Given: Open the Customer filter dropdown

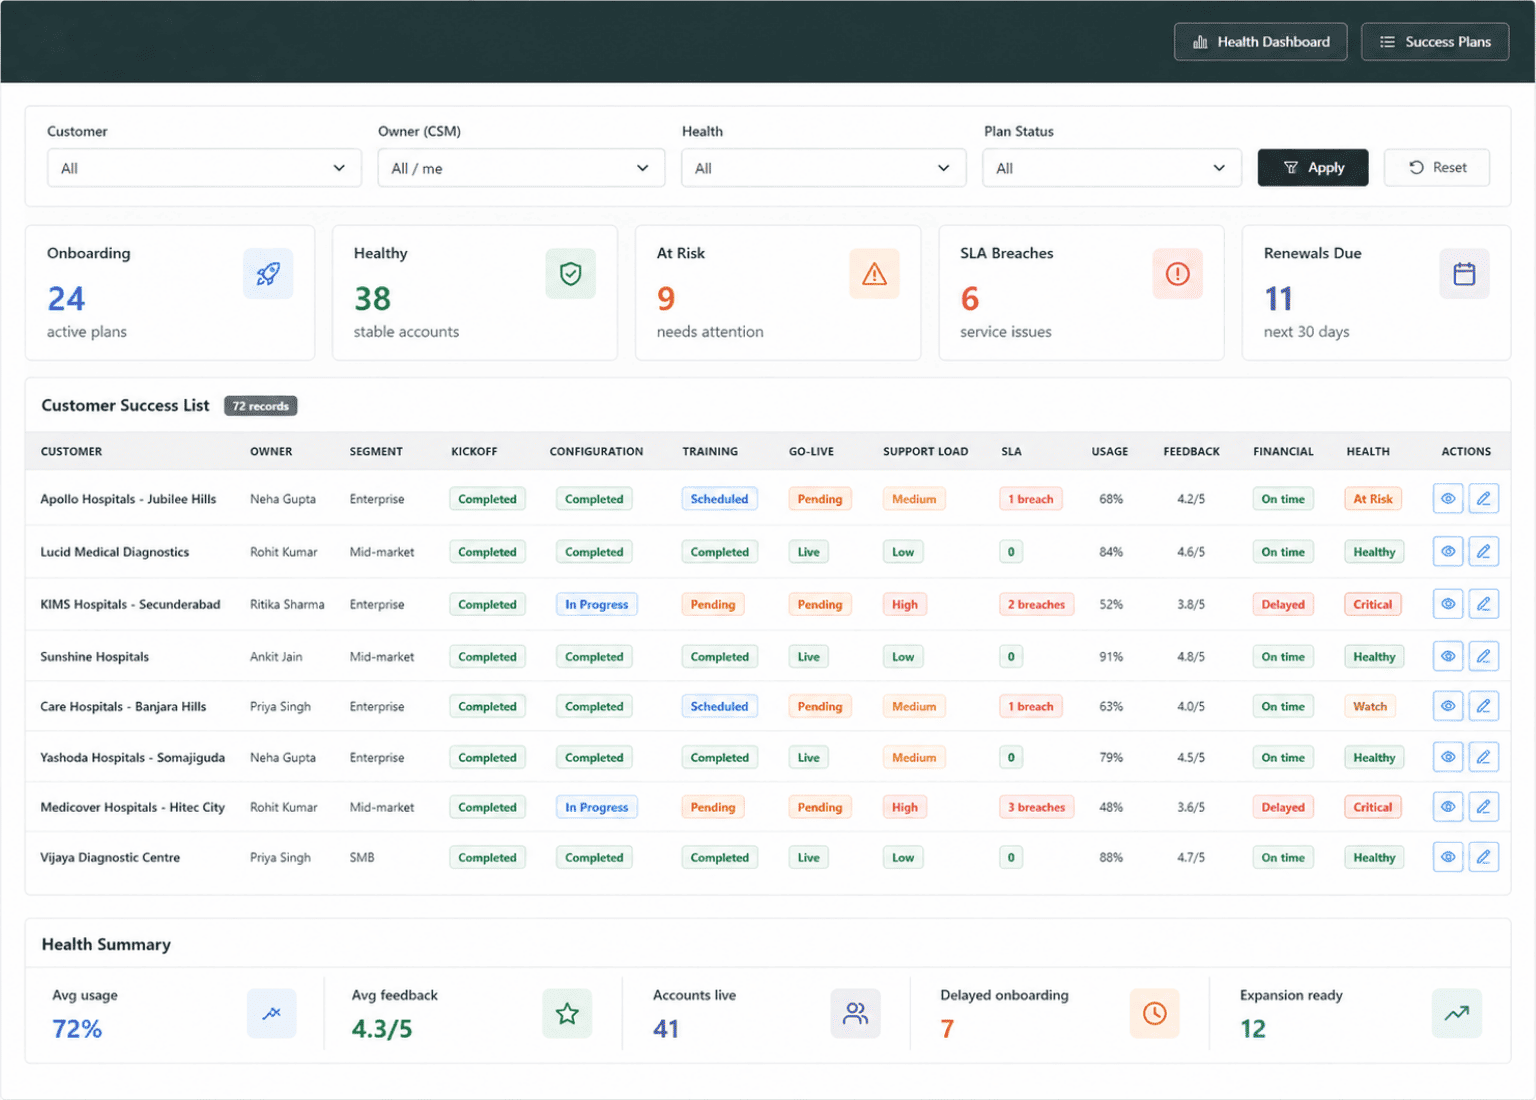Looking at the screenshot, I should pyautogui.click(x=204, y=168).
